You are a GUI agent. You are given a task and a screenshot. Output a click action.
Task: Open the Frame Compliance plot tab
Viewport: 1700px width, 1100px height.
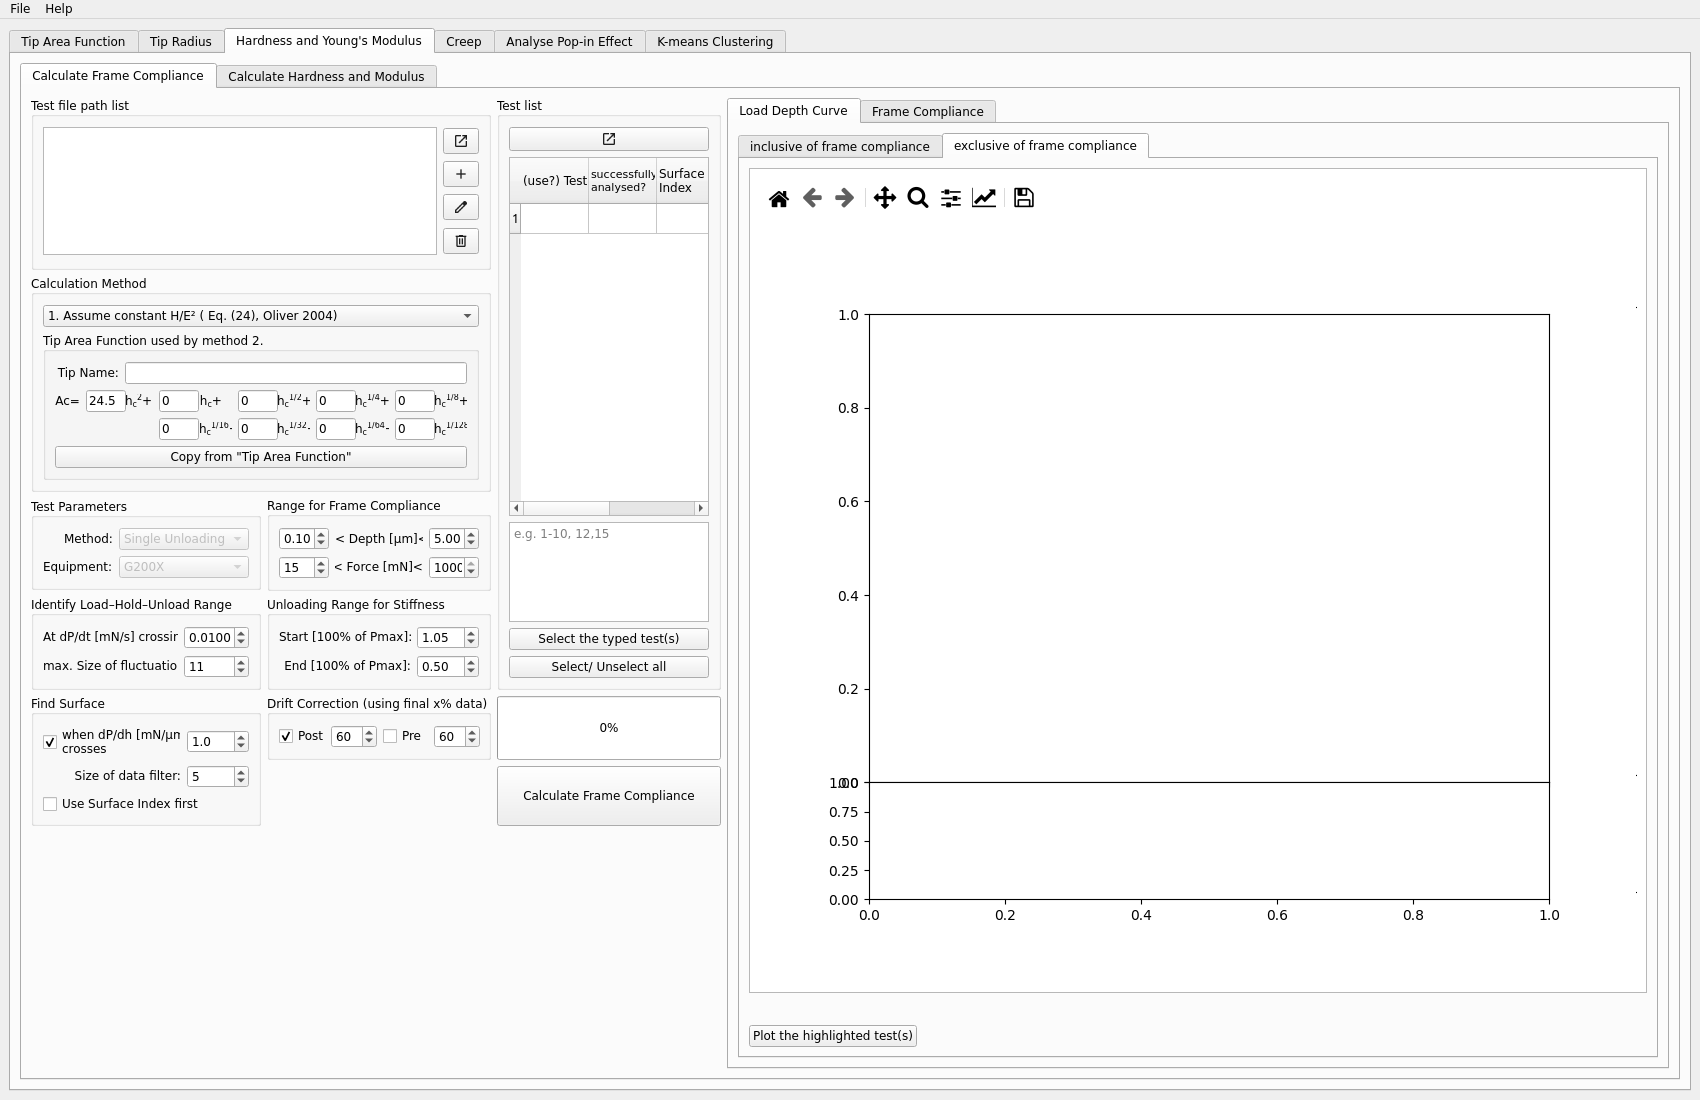pos(927,111)
